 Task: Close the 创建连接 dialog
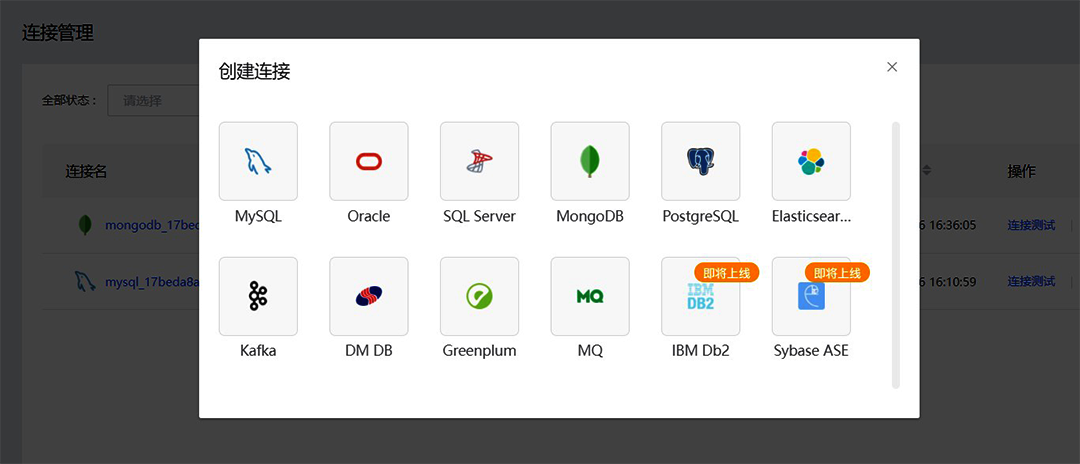(892, 67)
